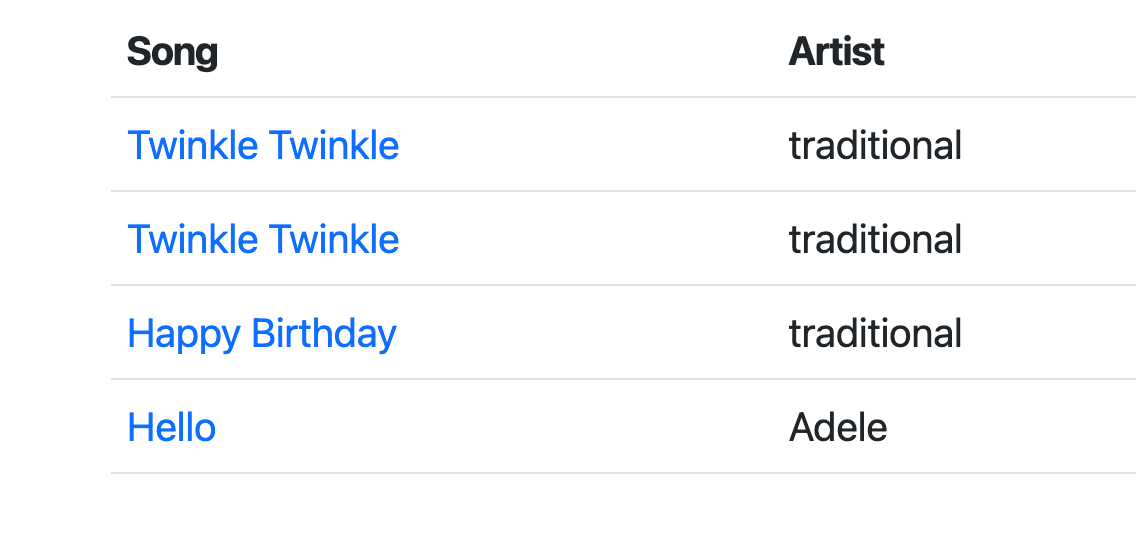Click blank space between Song and Artist headers
1136x537 pixels.
(500, 52)
